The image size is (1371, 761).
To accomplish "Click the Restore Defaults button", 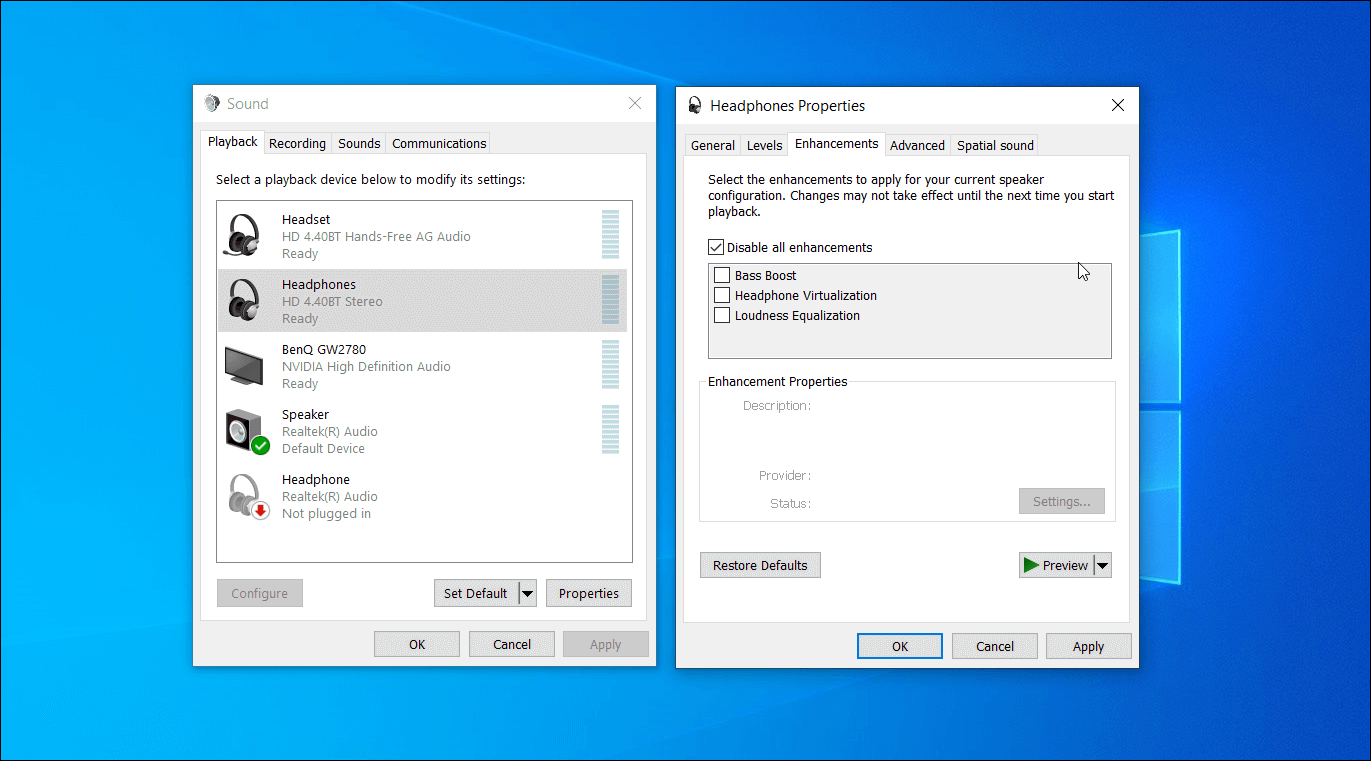I will [760, 564].
